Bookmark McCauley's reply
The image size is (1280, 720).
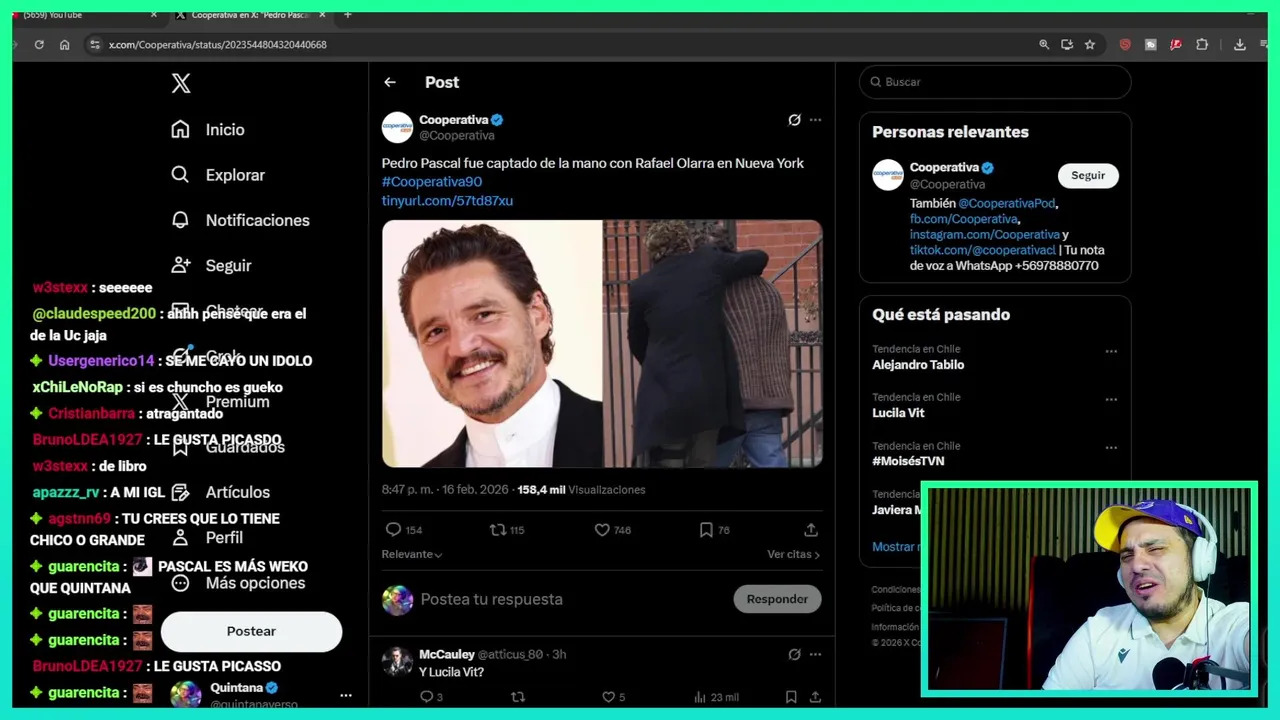pyautogui.click(x=791, y=697)
